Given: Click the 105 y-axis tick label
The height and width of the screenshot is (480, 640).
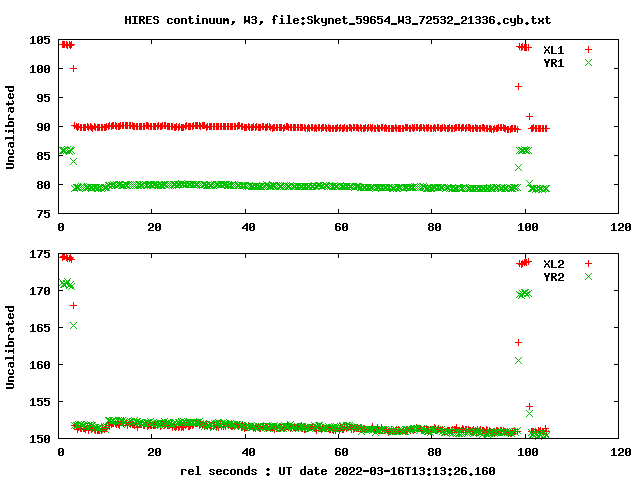Looking at the screenshot, I should pos(40,40).
